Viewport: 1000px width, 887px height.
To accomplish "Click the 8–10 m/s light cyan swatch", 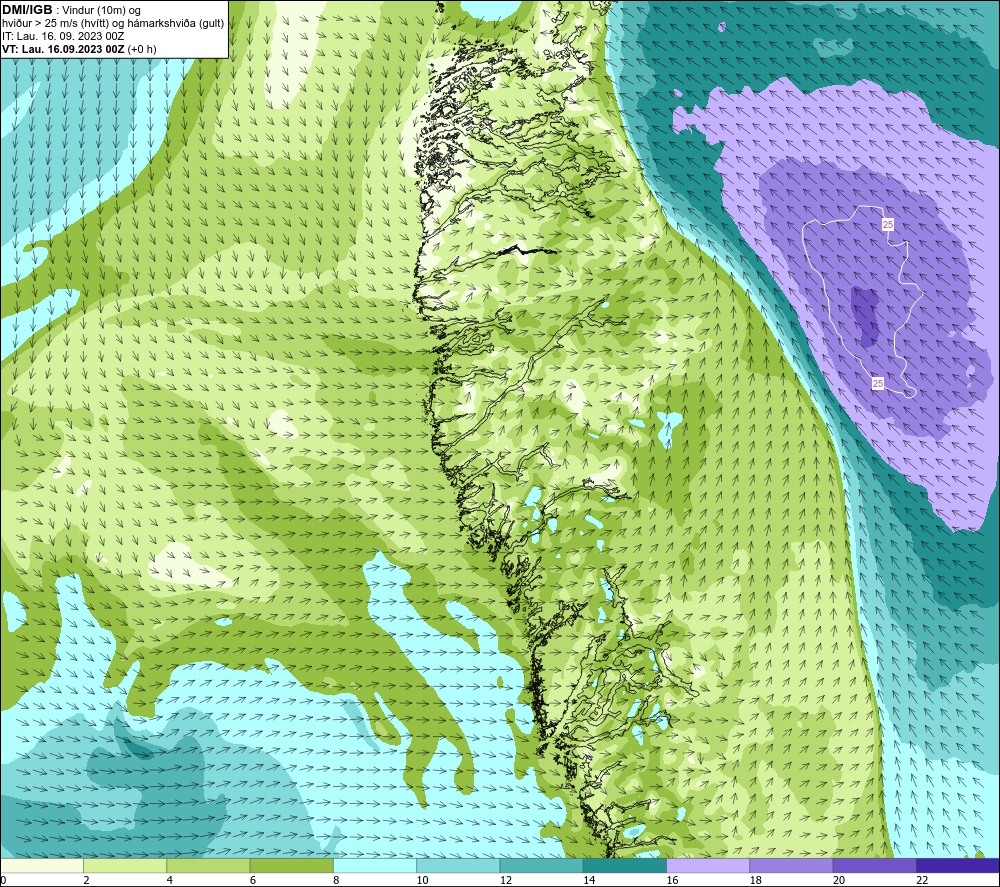I will click(375, 865).
